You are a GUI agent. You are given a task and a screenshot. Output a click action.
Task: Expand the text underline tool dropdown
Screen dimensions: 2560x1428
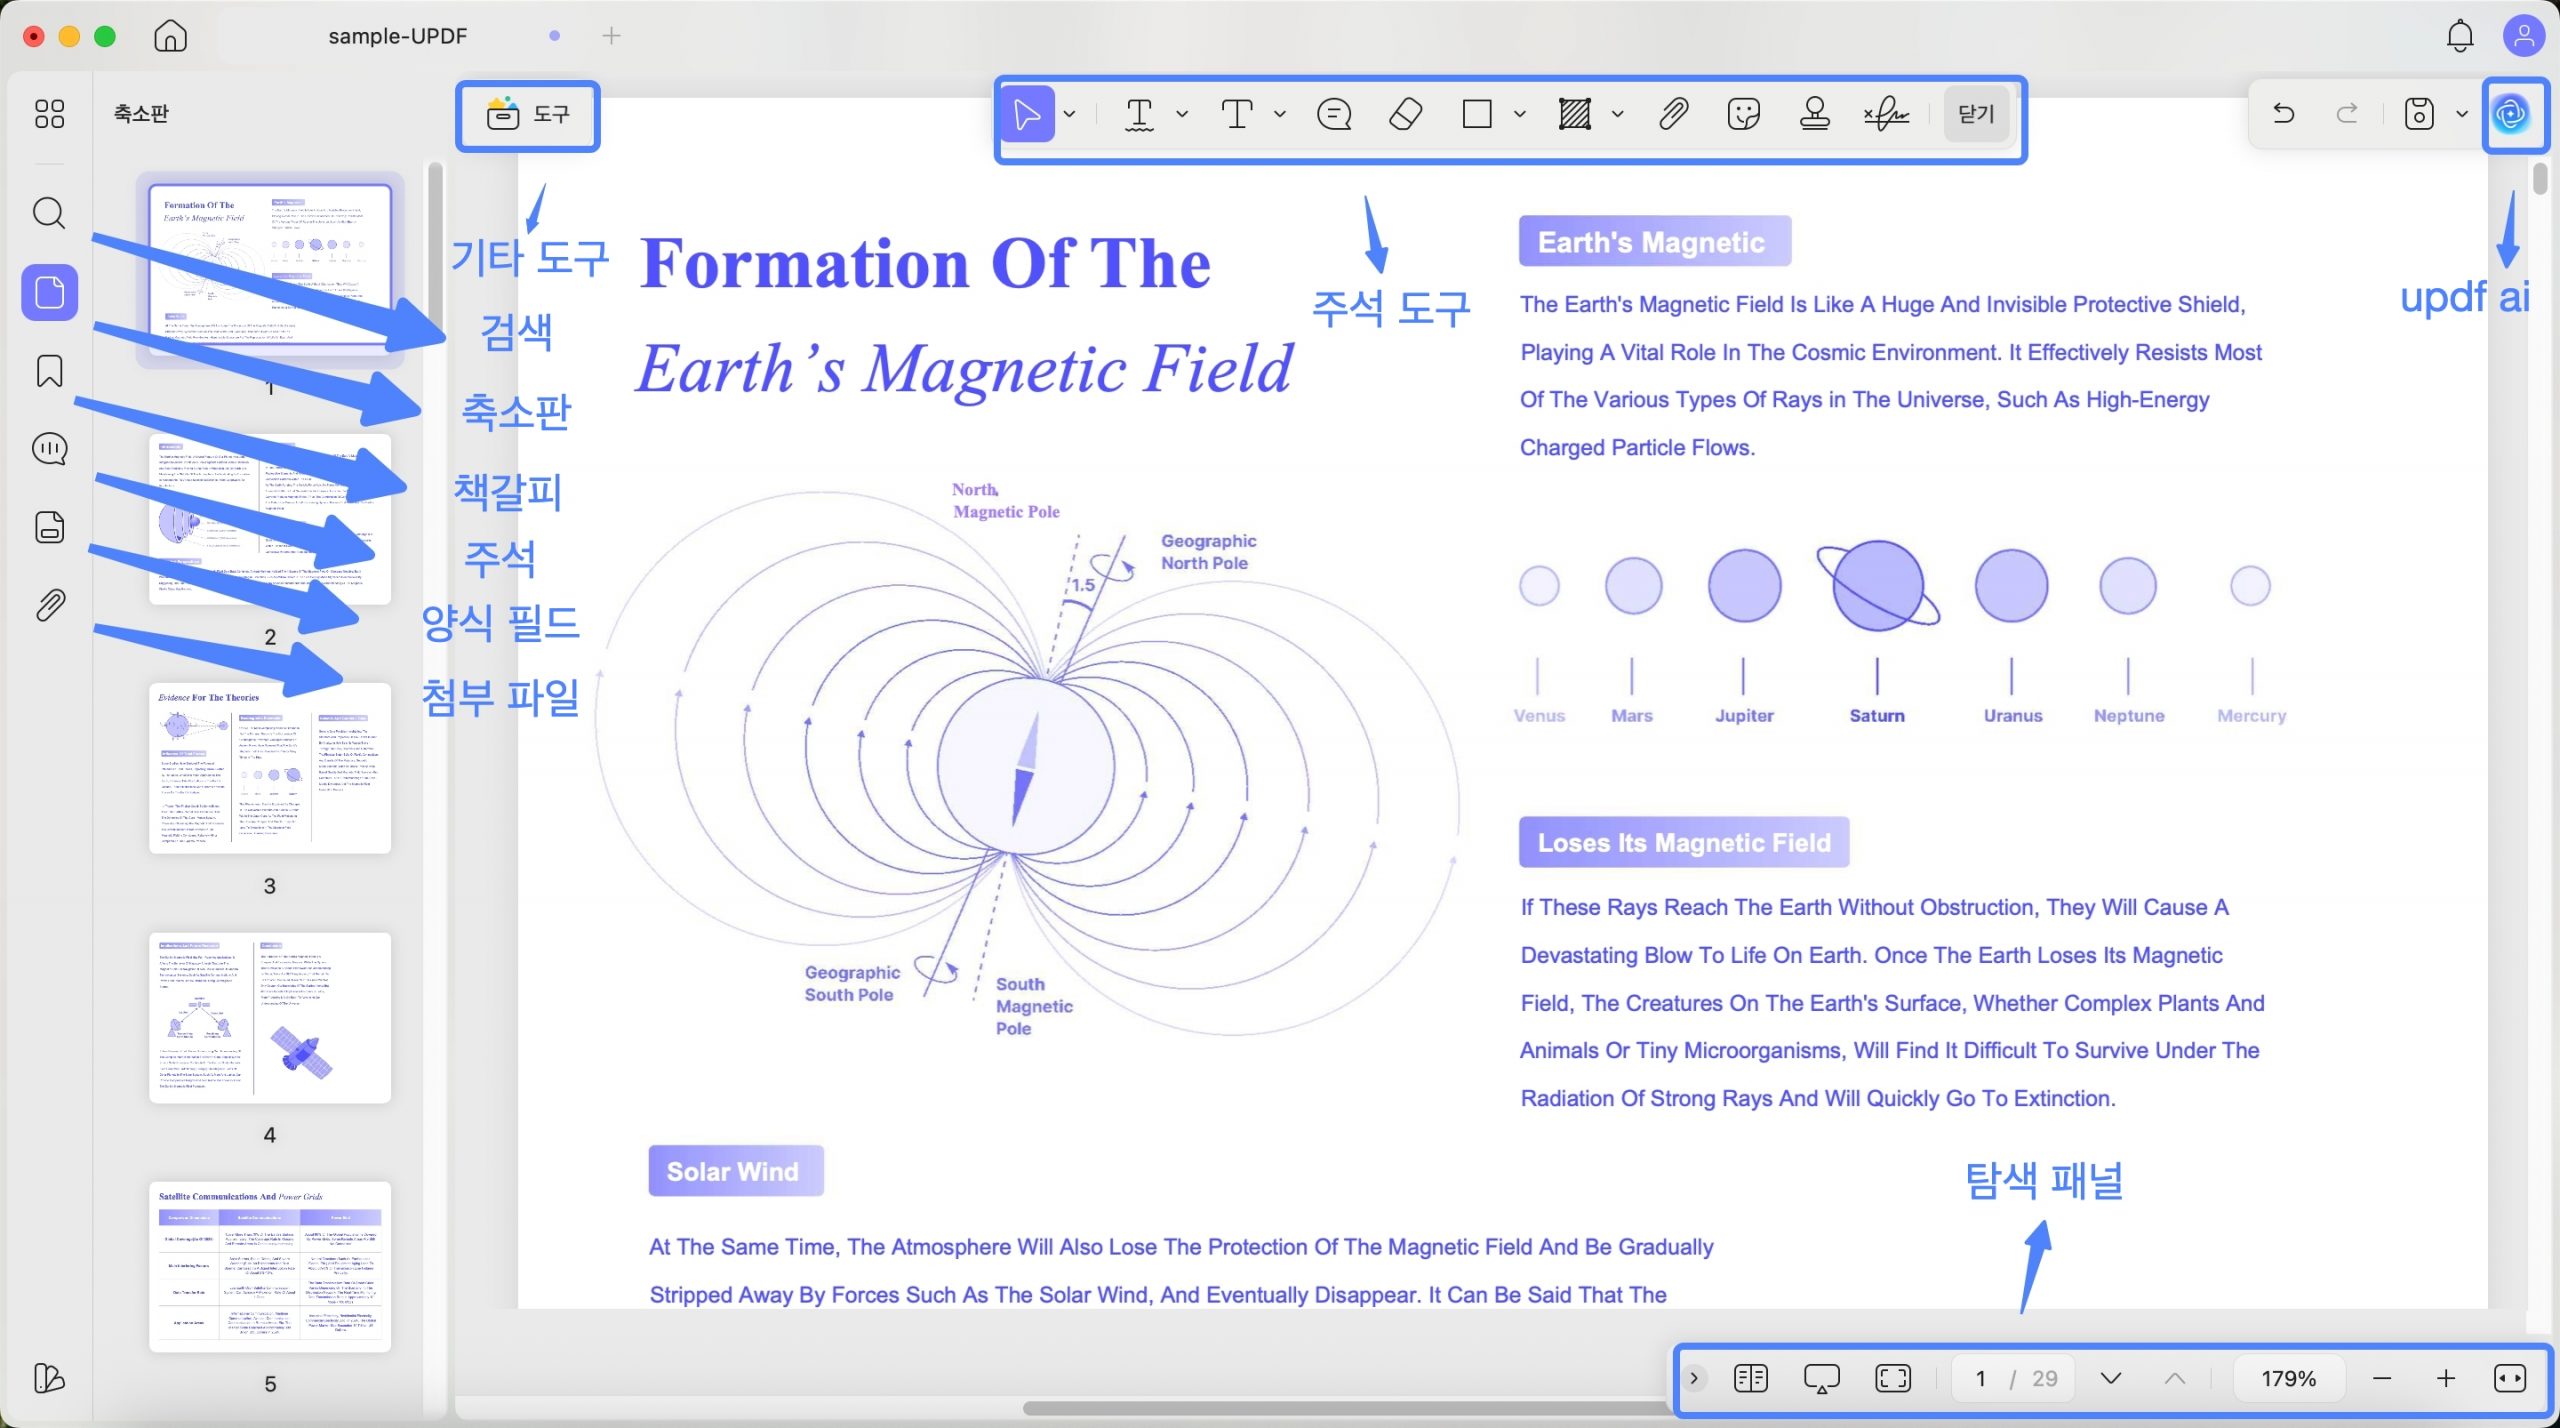coord(1182,114)
